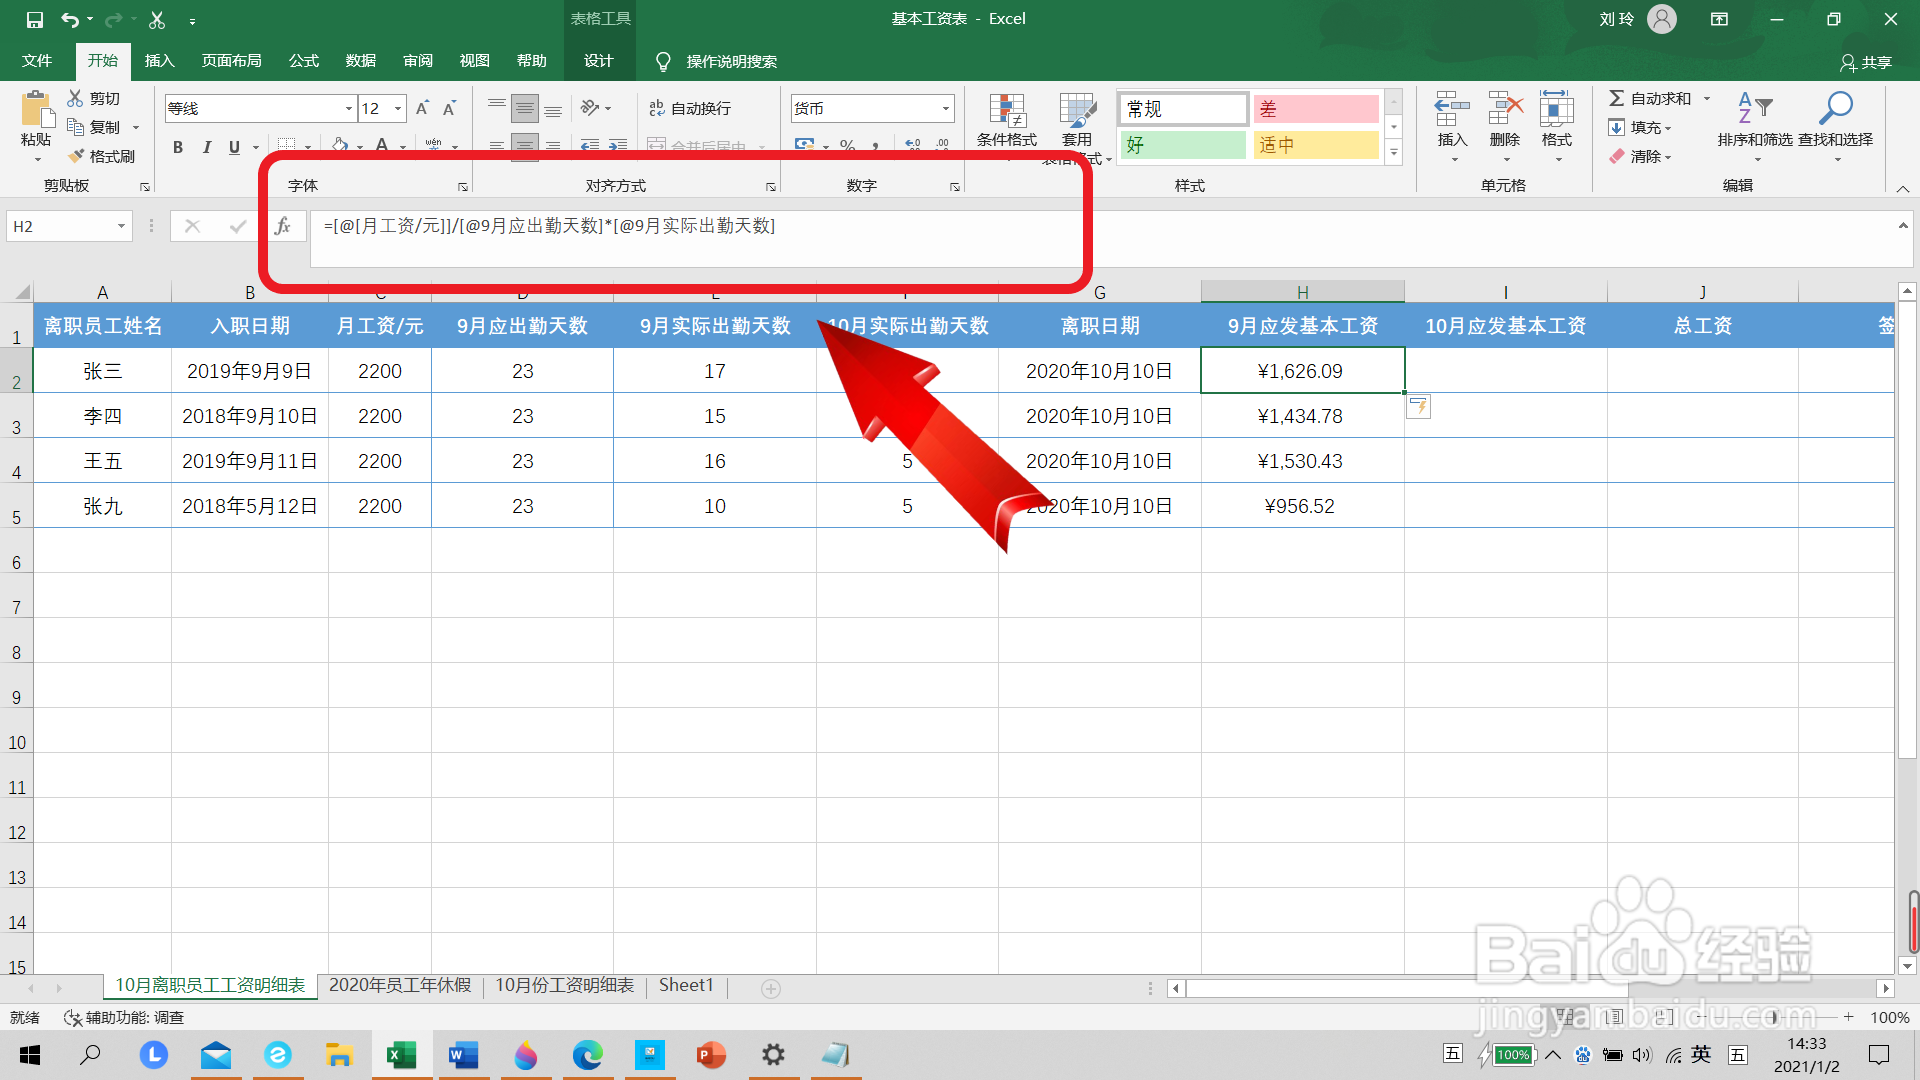Open the Name Box dropdown arrow
1920x1080 pixels.
pyautogui.click(x=121, y=226)
